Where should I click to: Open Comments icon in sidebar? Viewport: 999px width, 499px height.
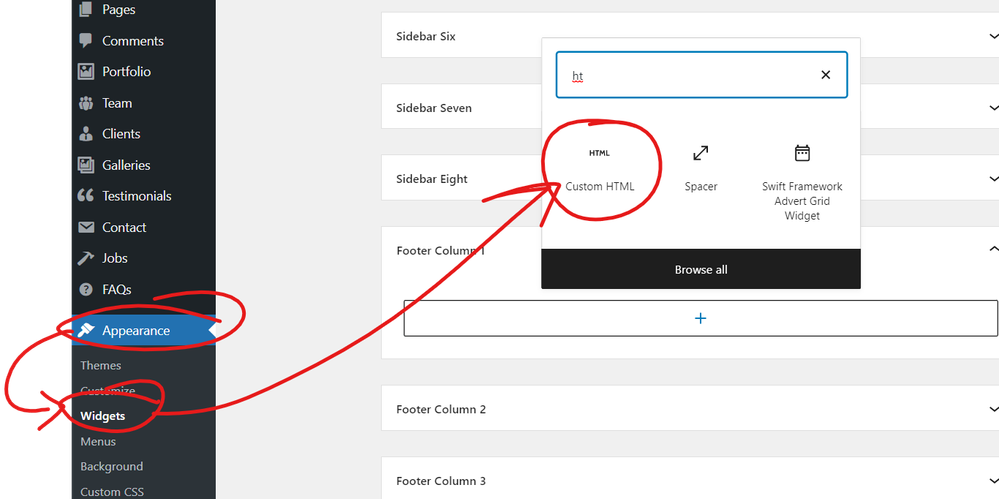(x=85, y=41)
